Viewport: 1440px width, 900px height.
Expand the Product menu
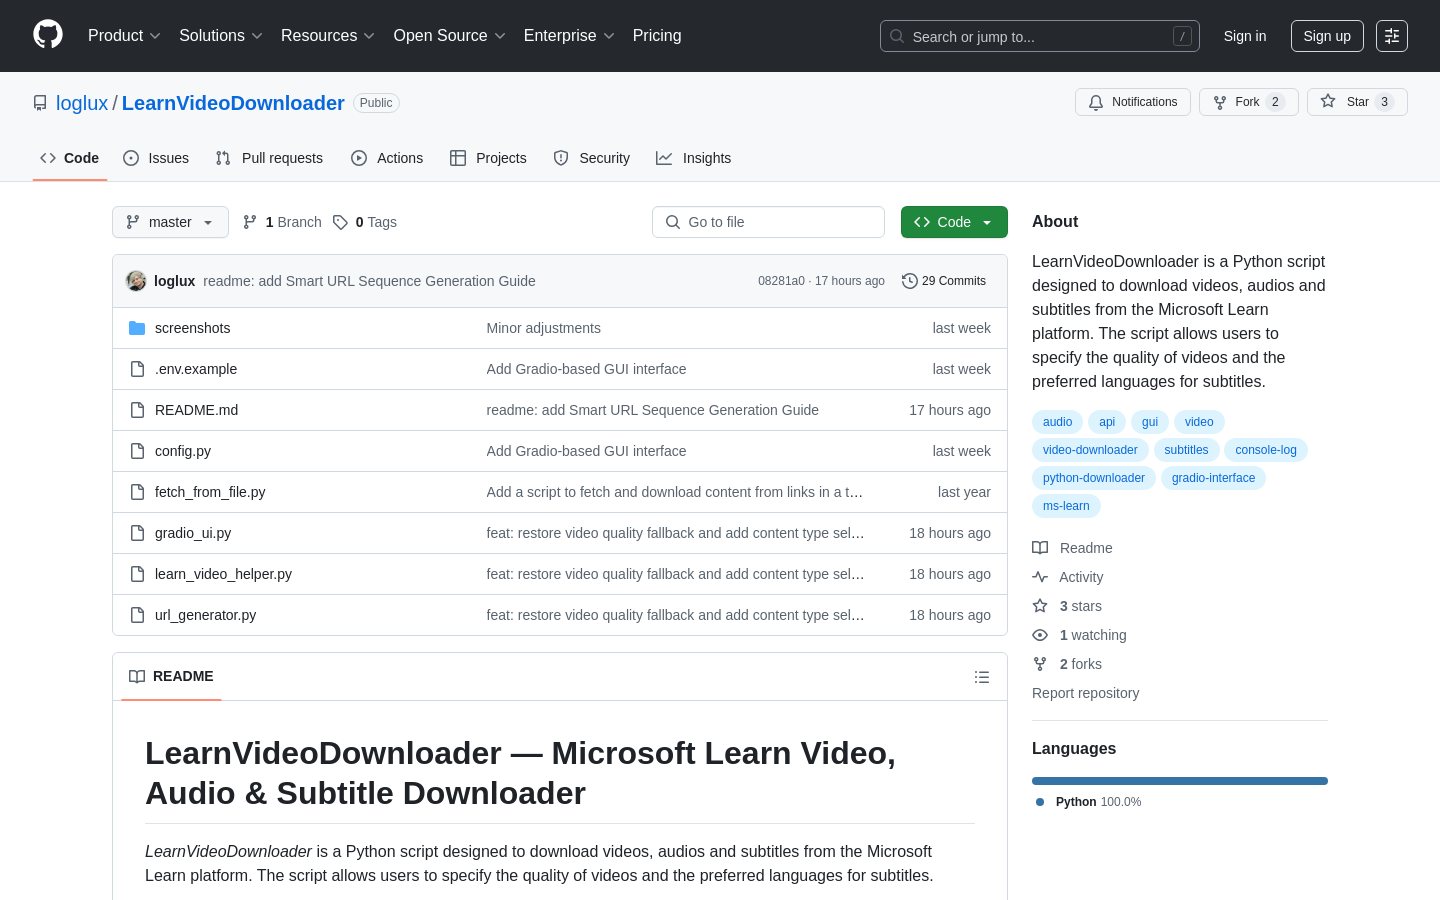click(x=124, y=36)
